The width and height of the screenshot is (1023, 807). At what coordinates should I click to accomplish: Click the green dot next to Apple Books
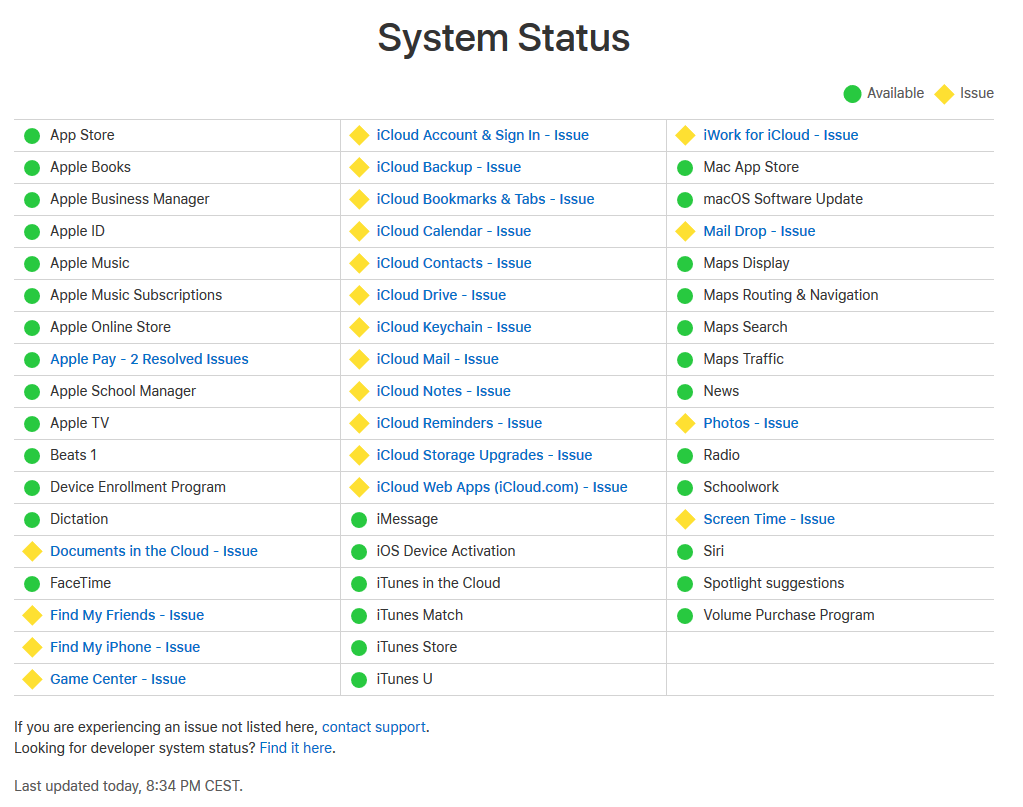point(32,168)
